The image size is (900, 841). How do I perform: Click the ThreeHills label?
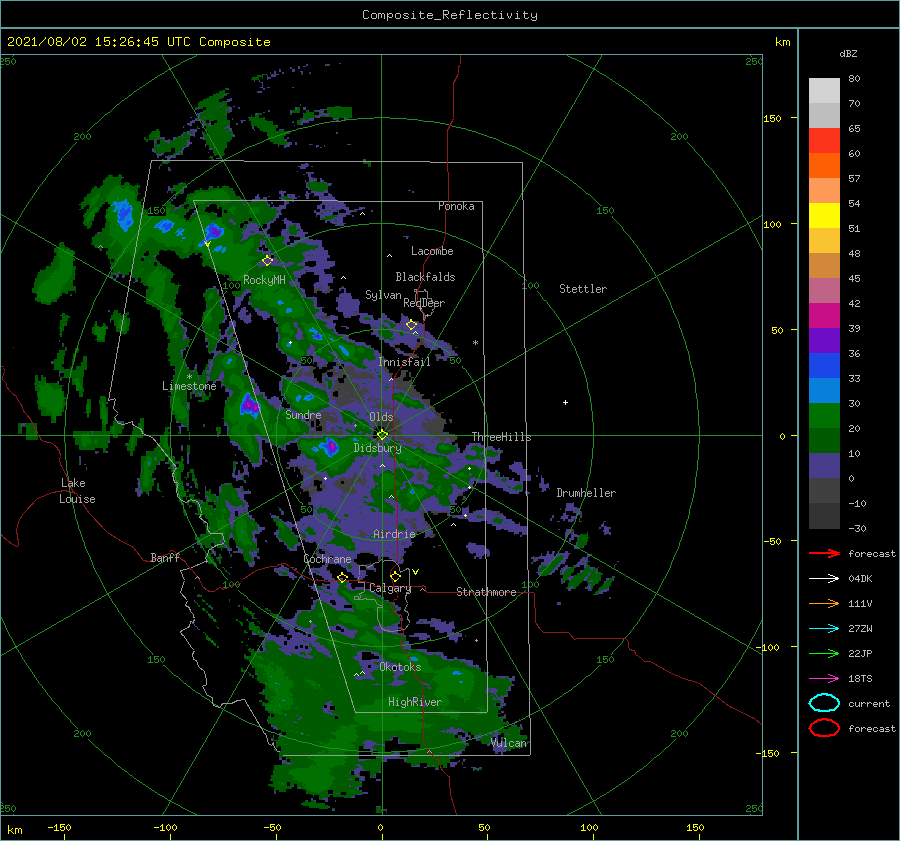(501, 437)
